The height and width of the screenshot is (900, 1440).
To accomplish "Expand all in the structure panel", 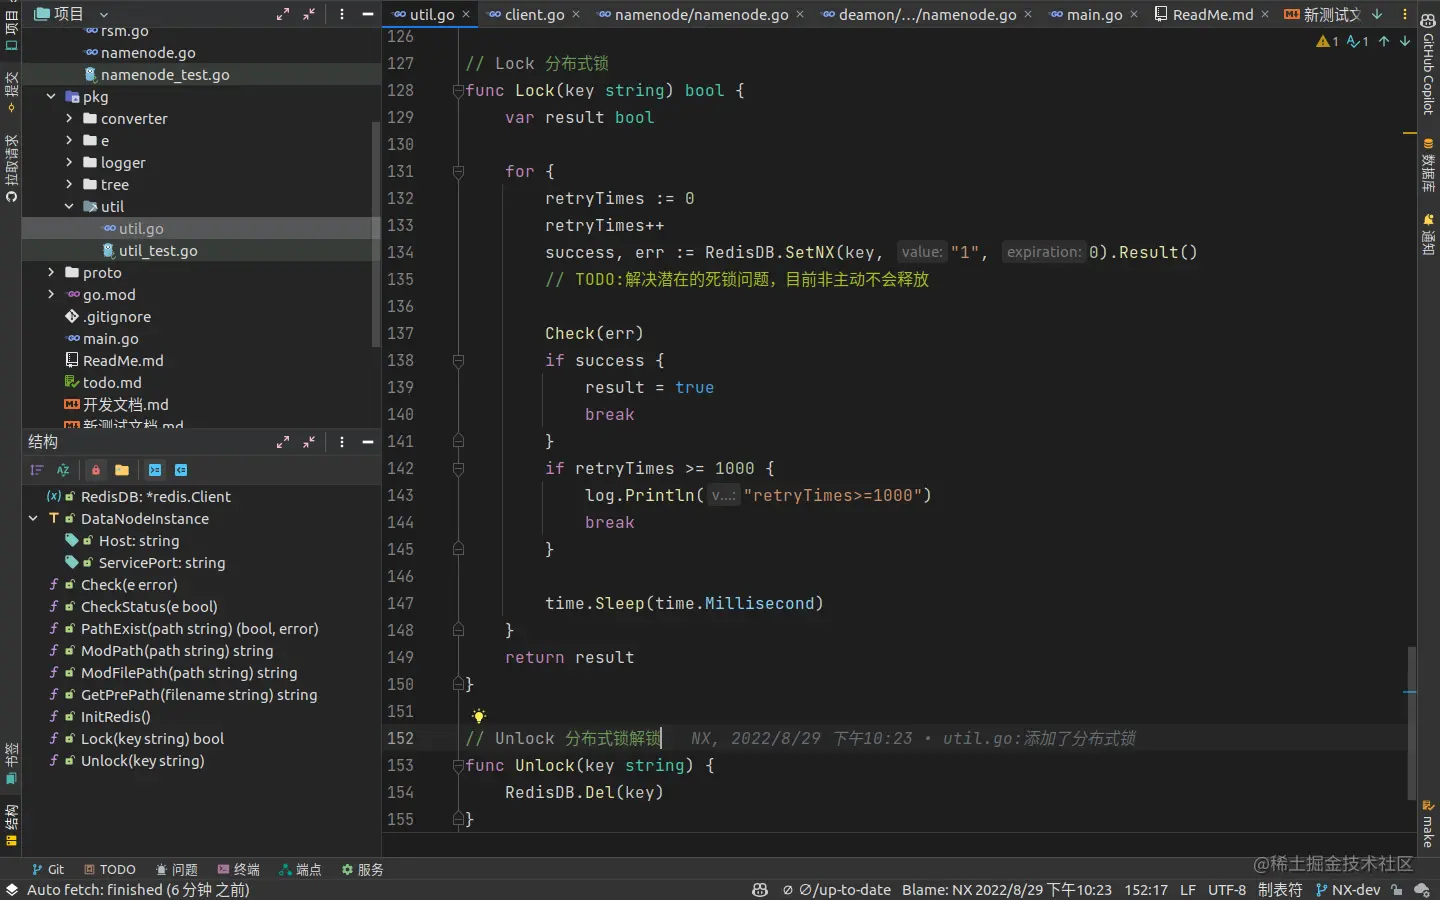I will click(283, 441).
